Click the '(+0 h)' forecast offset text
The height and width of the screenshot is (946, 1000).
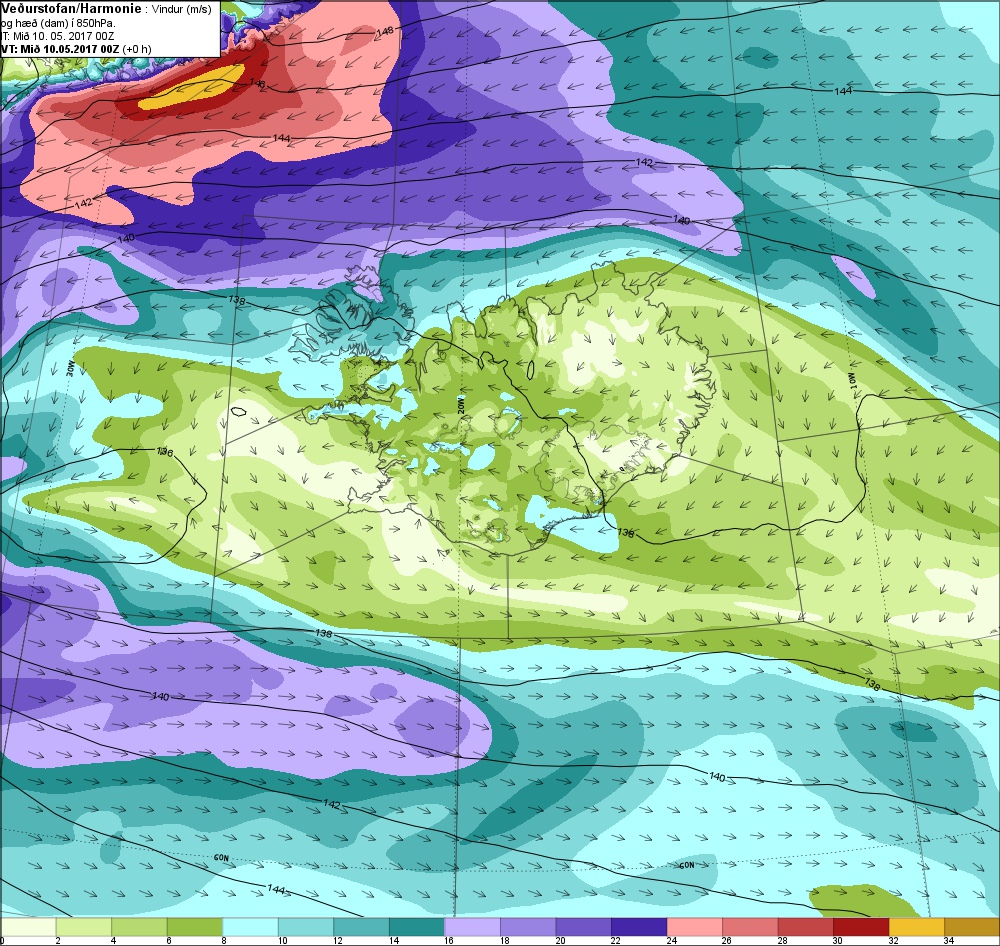pyautogui.click(x=137, y=49)
